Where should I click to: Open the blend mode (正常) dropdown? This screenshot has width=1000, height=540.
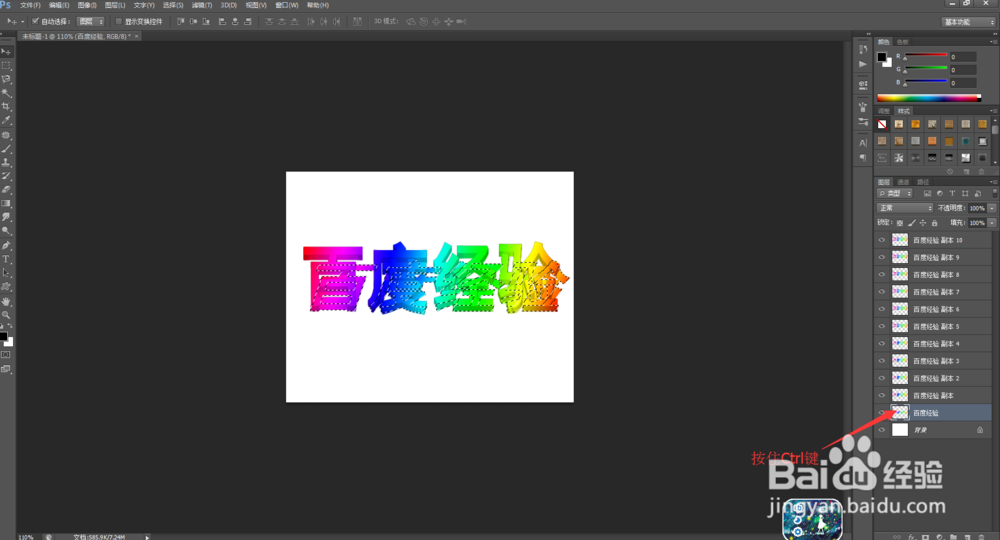coord(905,208)
